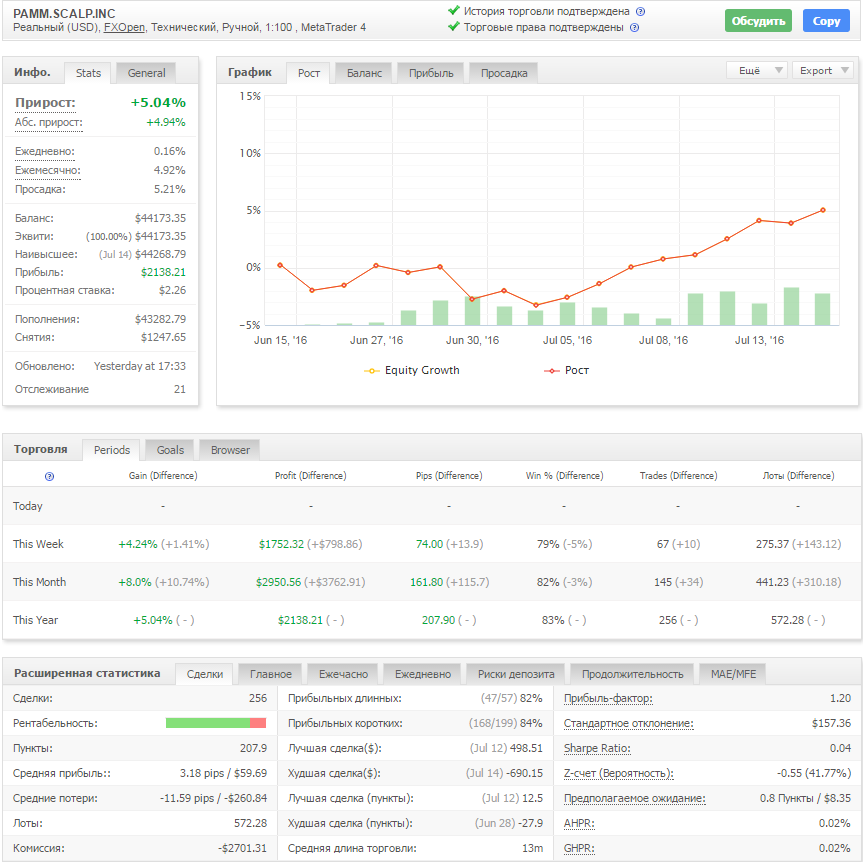Open the Риски депозита tab
863x862 pixels.
coord(516,674)
